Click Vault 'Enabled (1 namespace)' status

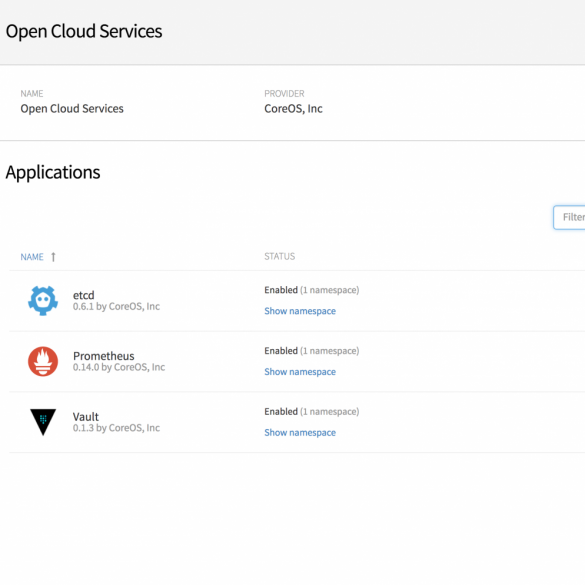click(312, 412)
